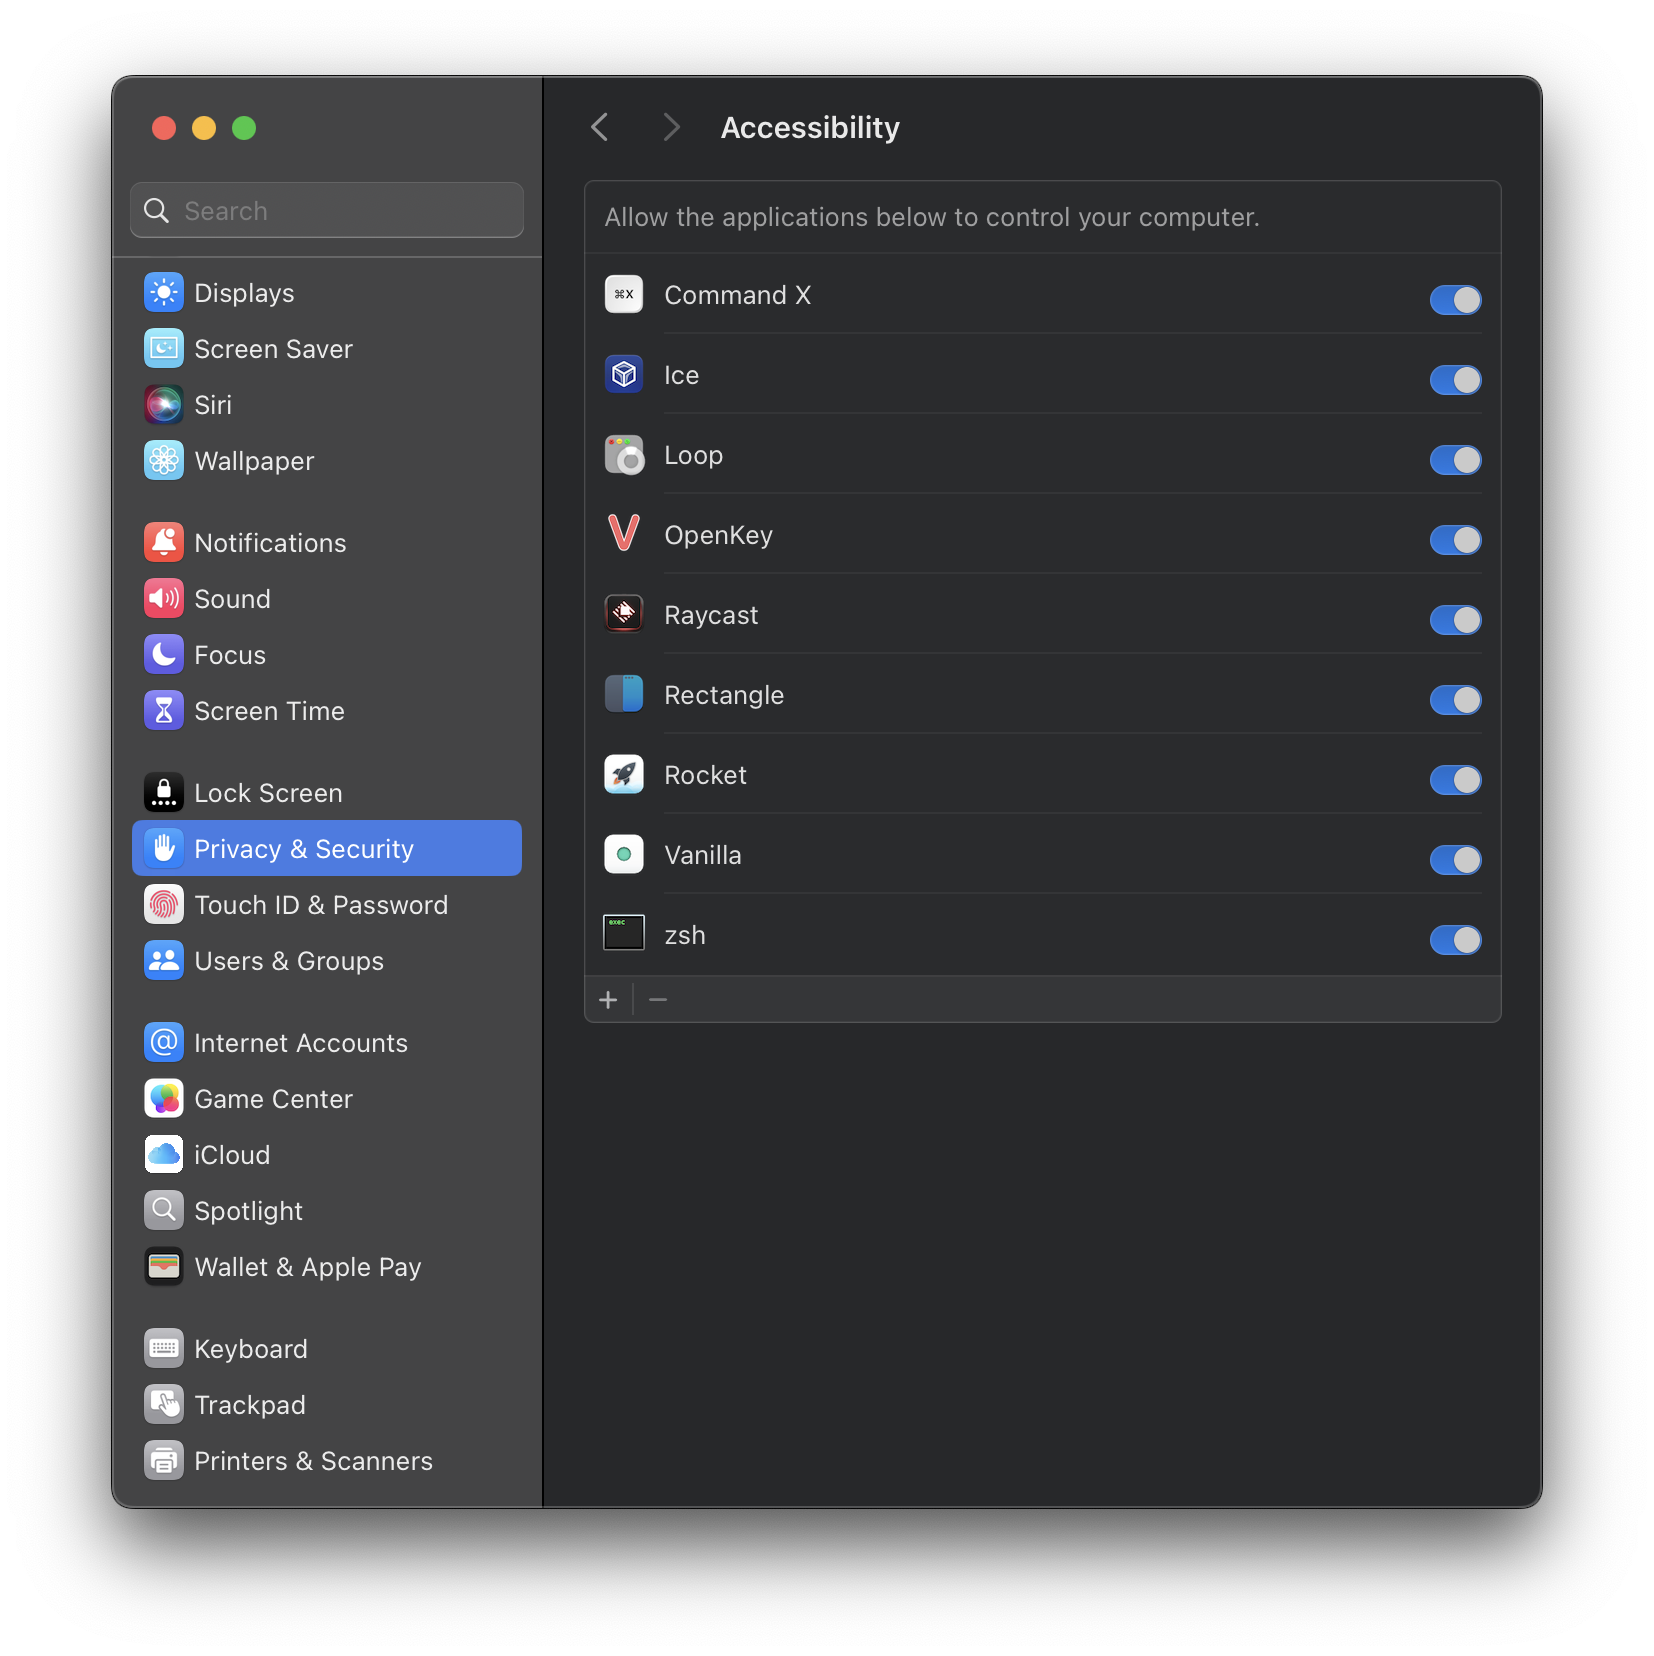Click the search magnifying glass icon

[x=157, y=210]
